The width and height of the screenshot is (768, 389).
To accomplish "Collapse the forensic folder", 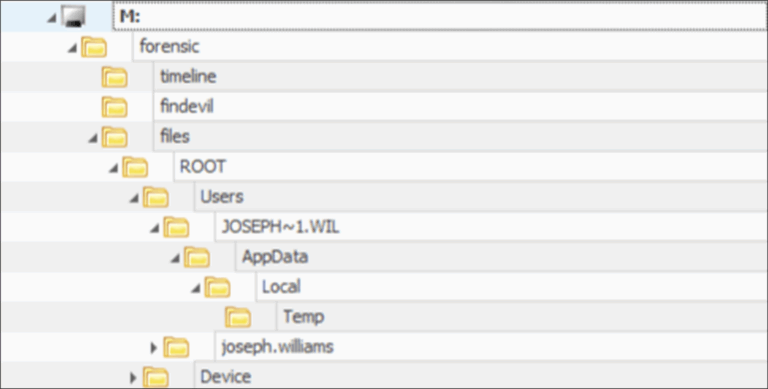I will (72, 49).
